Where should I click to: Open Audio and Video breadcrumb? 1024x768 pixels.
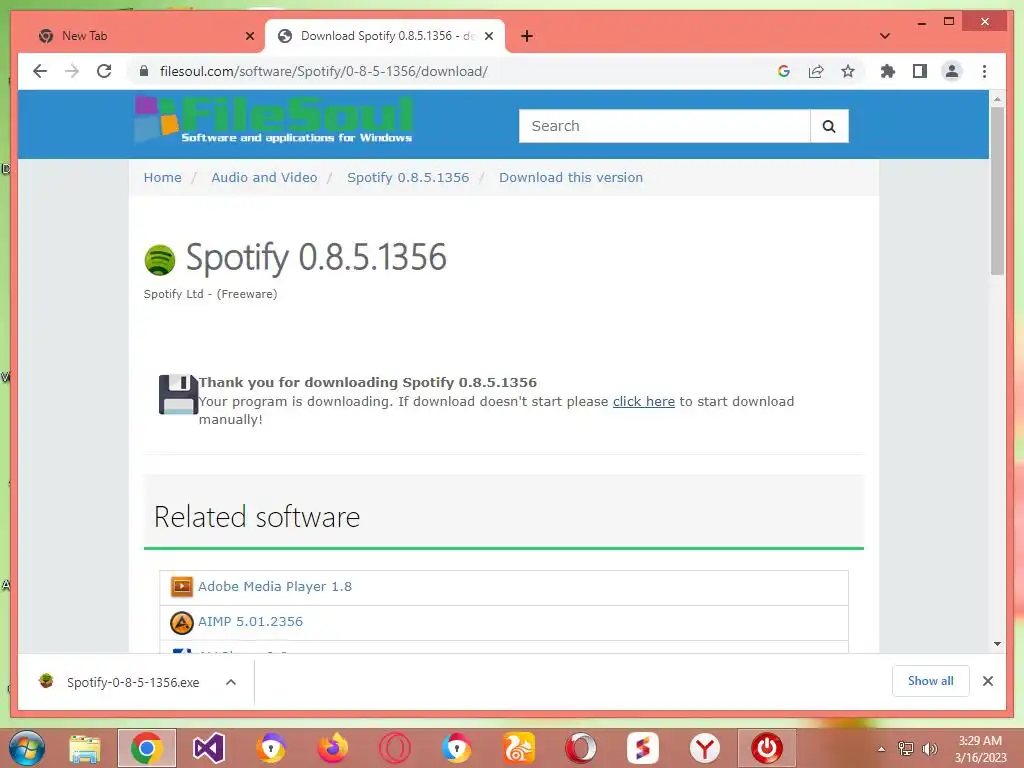click(x=264, y=178)
